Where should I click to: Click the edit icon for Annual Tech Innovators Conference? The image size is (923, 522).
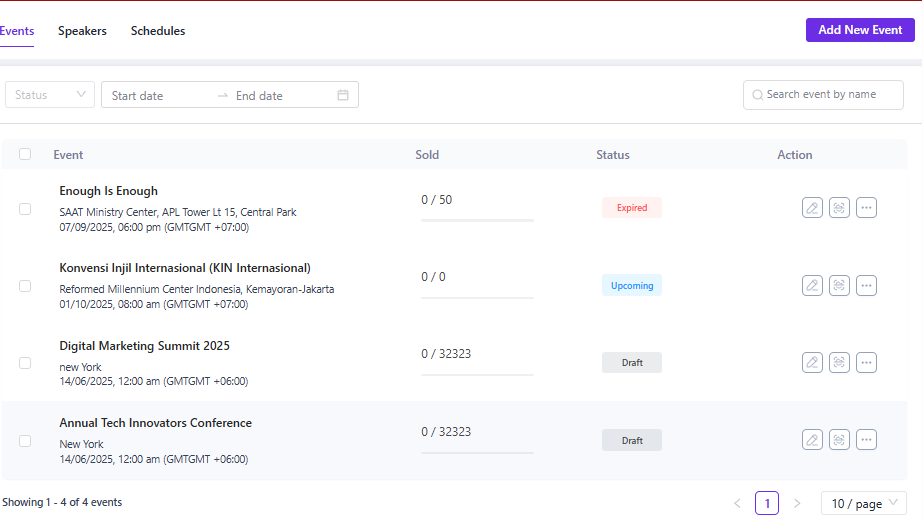[812, 439]
